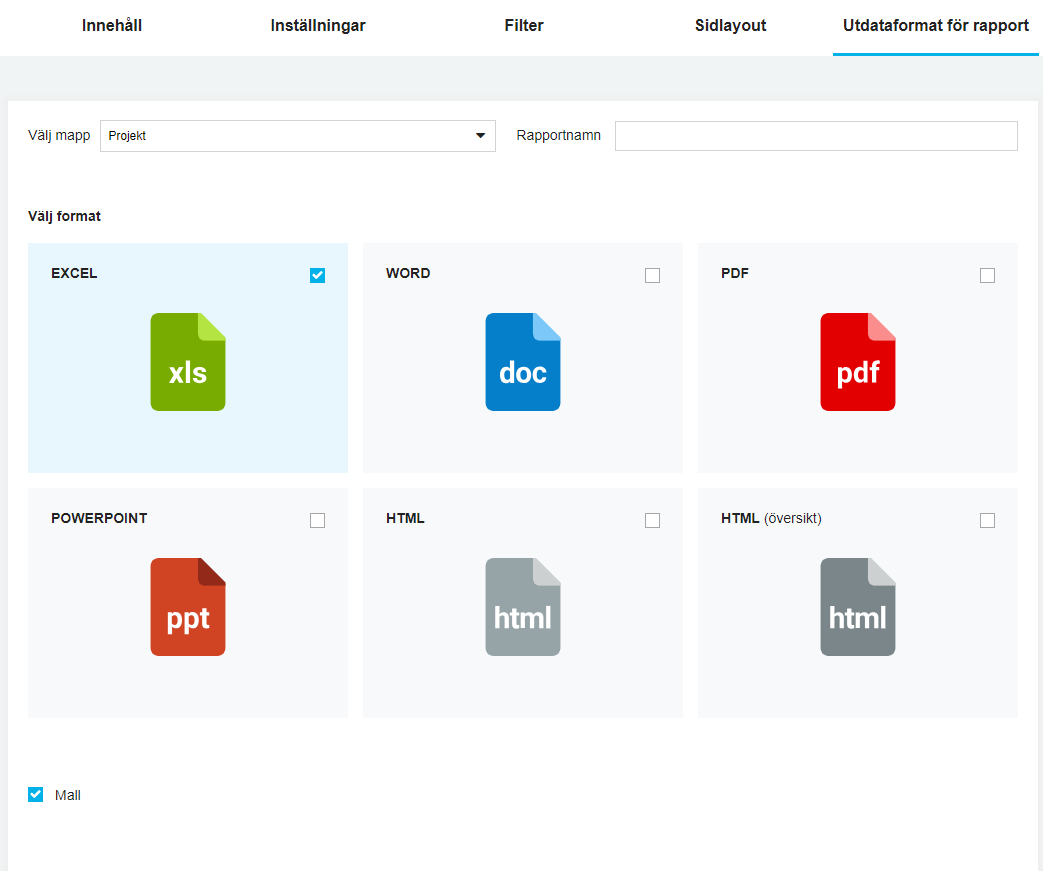
Task: Tick the HTML format checkbox
Action: click(x=653, y=520)
